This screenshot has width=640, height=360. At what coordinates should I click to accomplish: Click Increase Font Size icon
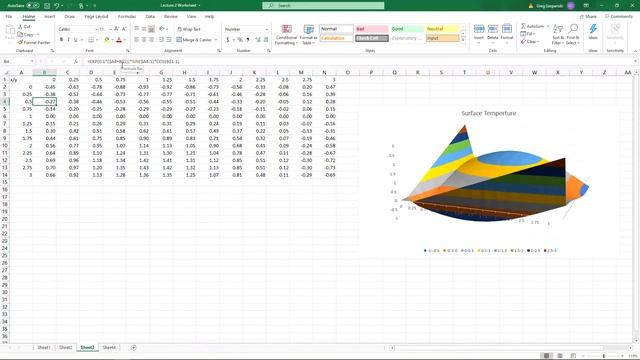116,29
